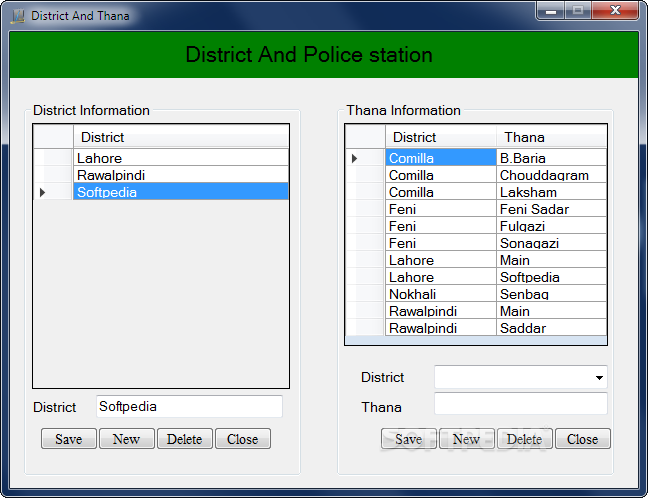Click the Feni Sadar thana cell
This screenshot has height=498, width=648.
tap(550, 209)
